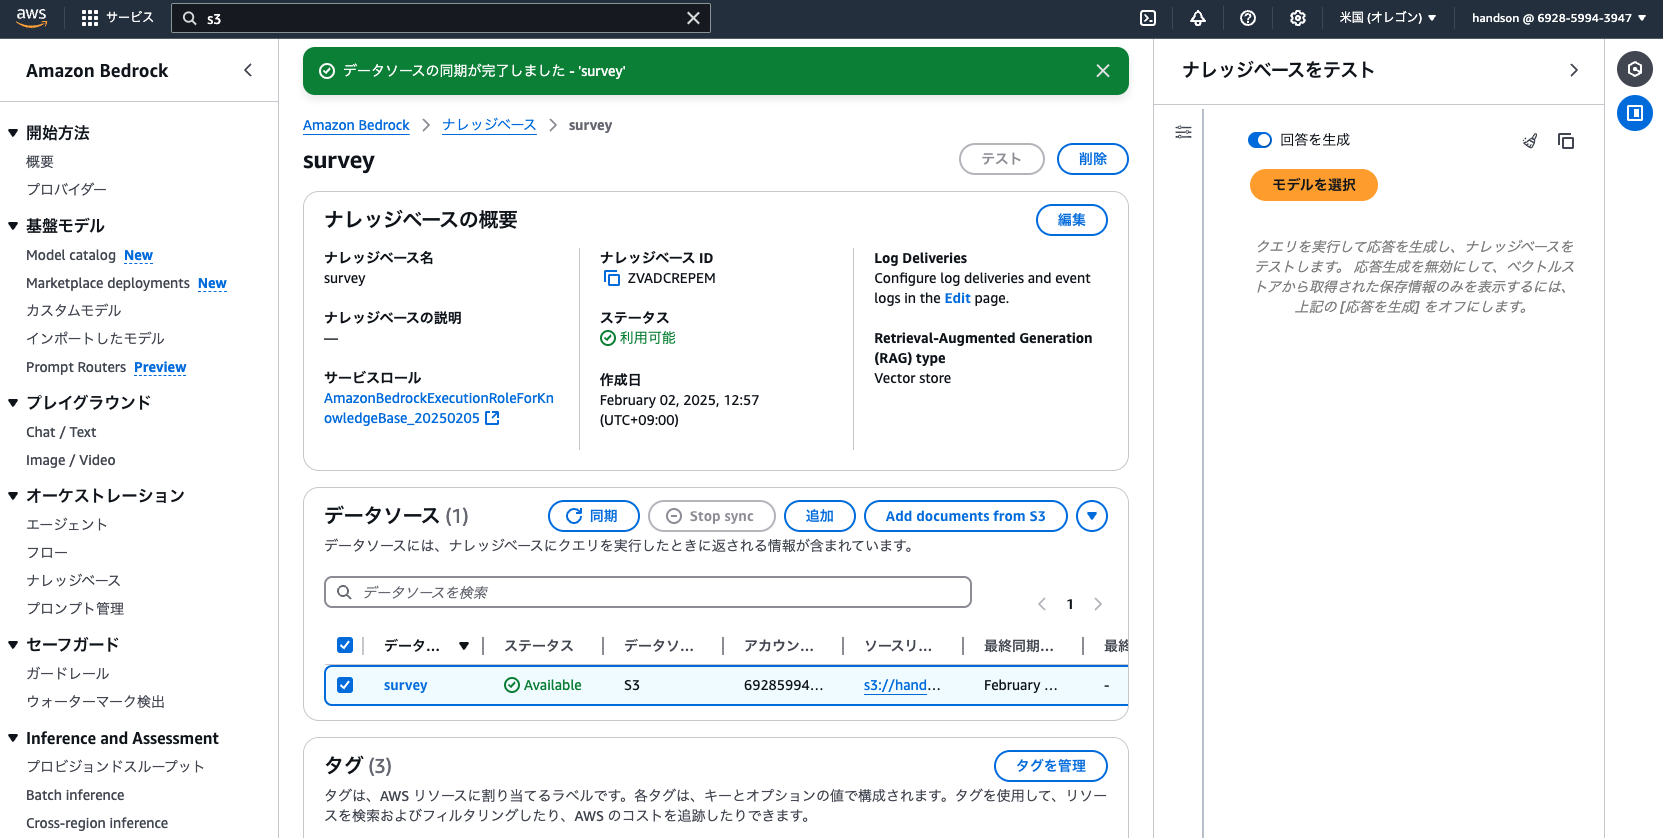Open the AmazonBedrockExecutionRole link
1663x838 pixels.
pyautogui.click(x=439, y=408)
